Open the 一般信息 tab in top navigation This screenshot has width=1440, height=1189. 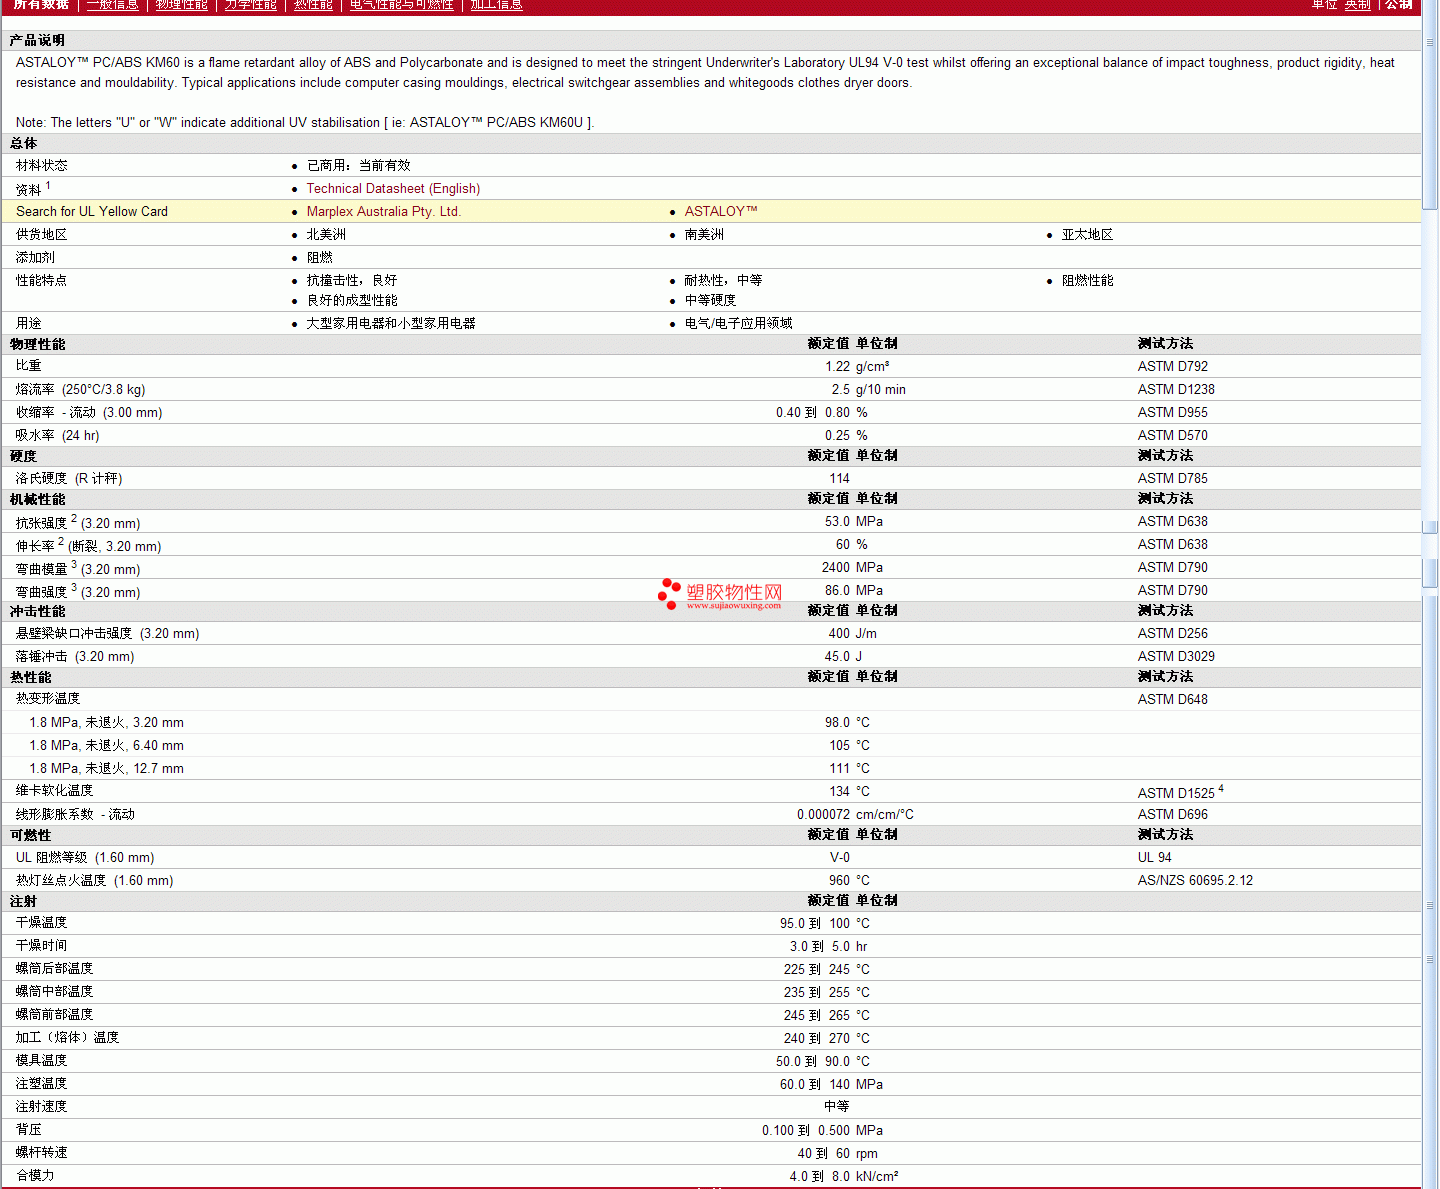pos(112,5)
